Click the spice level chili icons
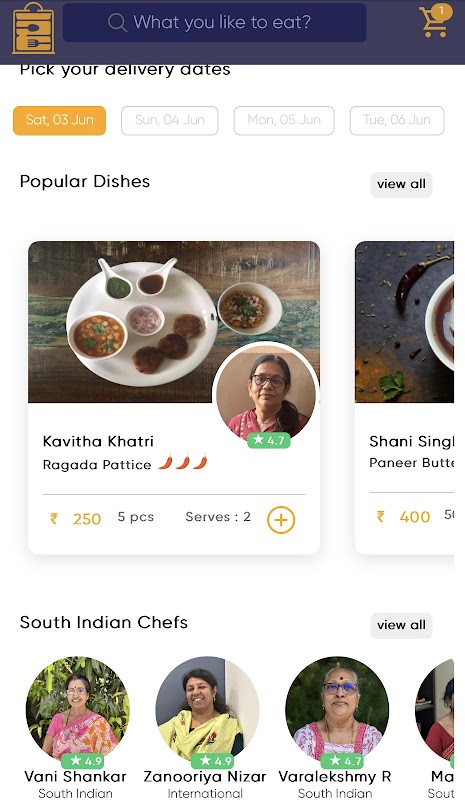The width and height of the screenshot is (465, 800). point(183,462)
